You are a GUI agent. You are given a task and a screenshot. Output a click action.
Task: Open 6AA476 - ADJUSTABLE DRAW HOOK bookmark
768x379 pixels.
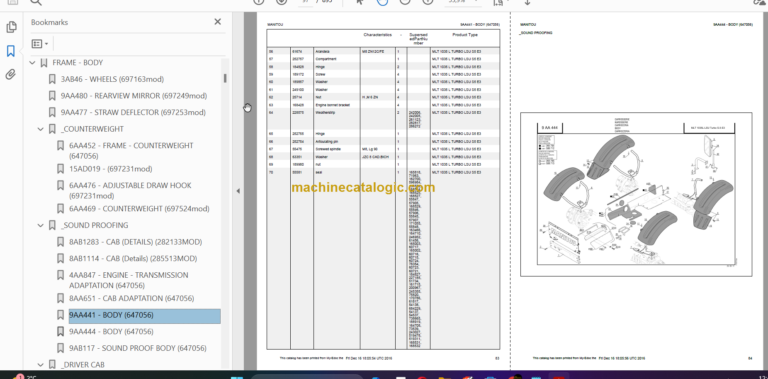[x=130, y=190]
